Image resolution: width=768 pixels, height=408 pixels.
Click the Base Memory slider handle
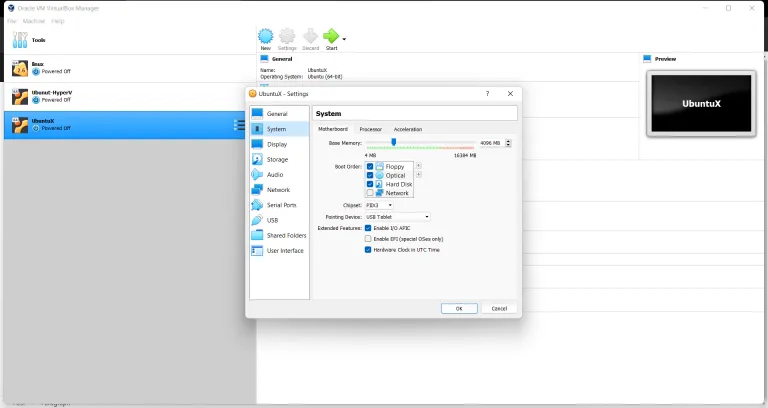[393, 142]
